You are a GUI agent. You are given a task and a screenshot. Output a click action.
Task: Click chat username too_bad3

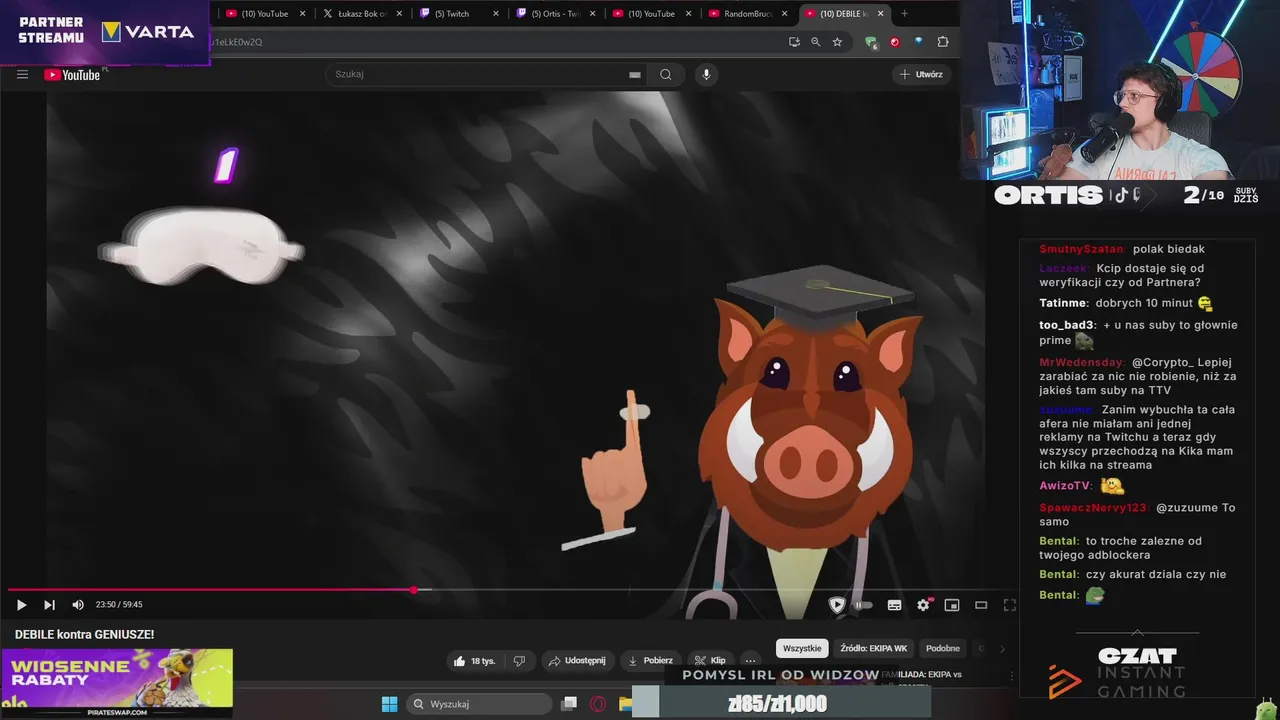(x=1067, y=325)
